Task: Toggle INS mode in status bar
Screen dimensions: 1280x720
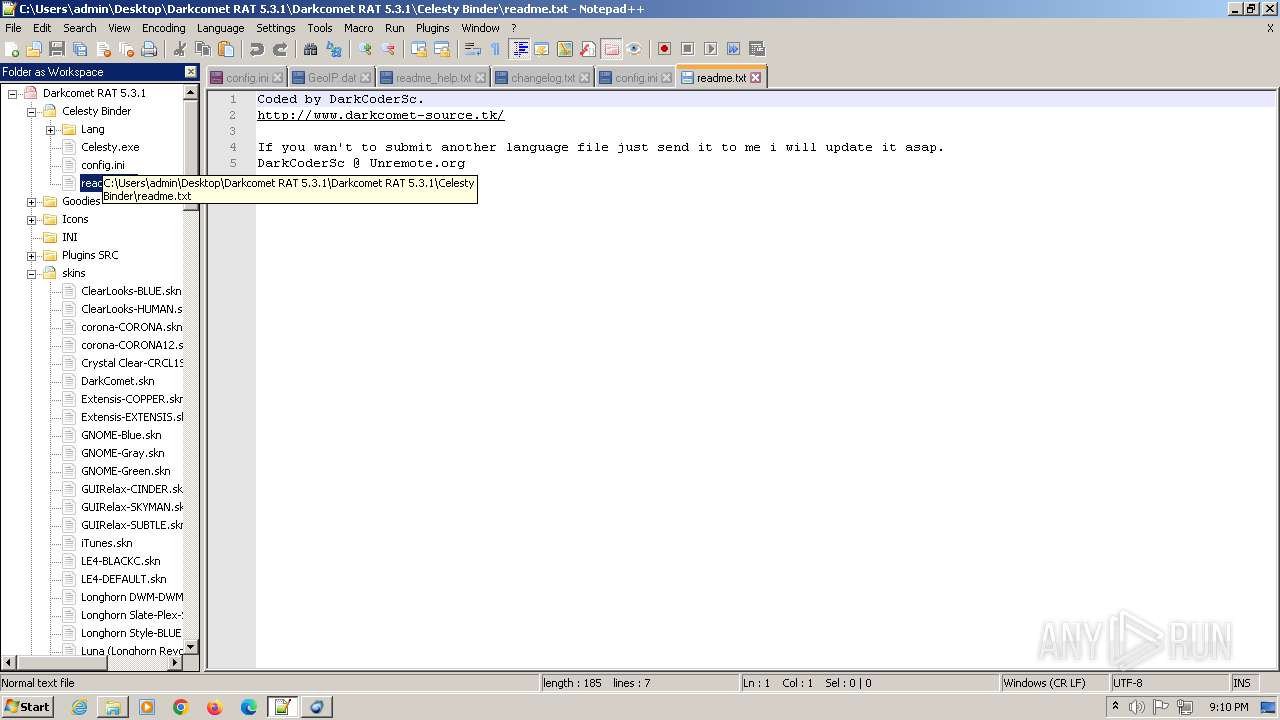Action: click(1241, 683)
